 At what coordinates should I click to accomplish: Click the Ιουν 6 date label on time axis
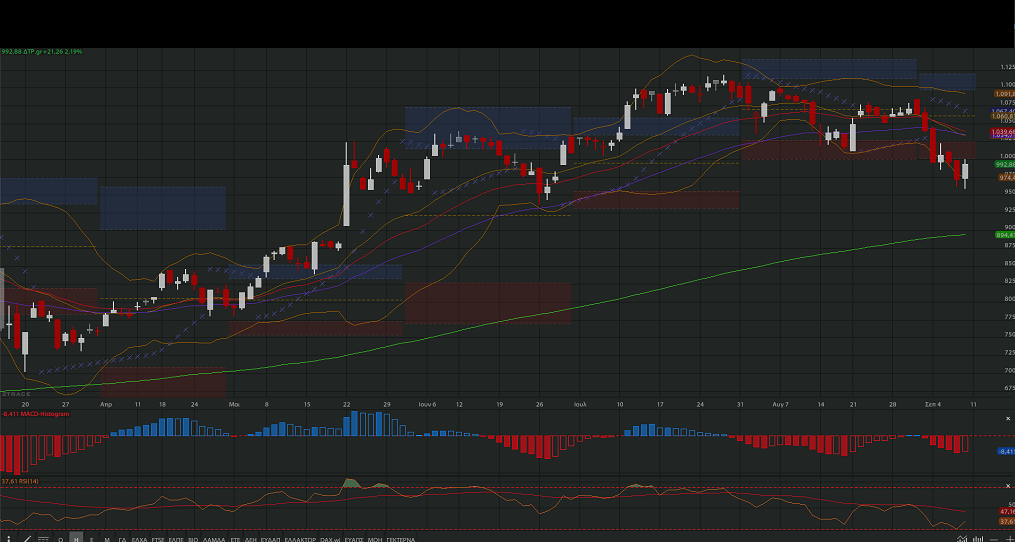tap(427, 404)
